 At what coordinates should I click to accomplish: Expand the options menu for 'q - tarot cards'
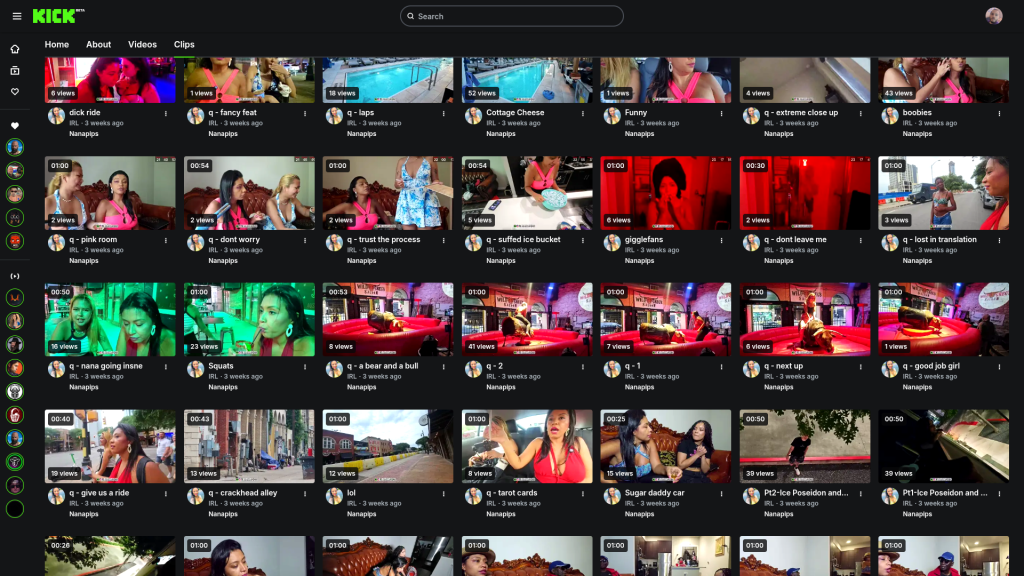(x=583, y=494)
